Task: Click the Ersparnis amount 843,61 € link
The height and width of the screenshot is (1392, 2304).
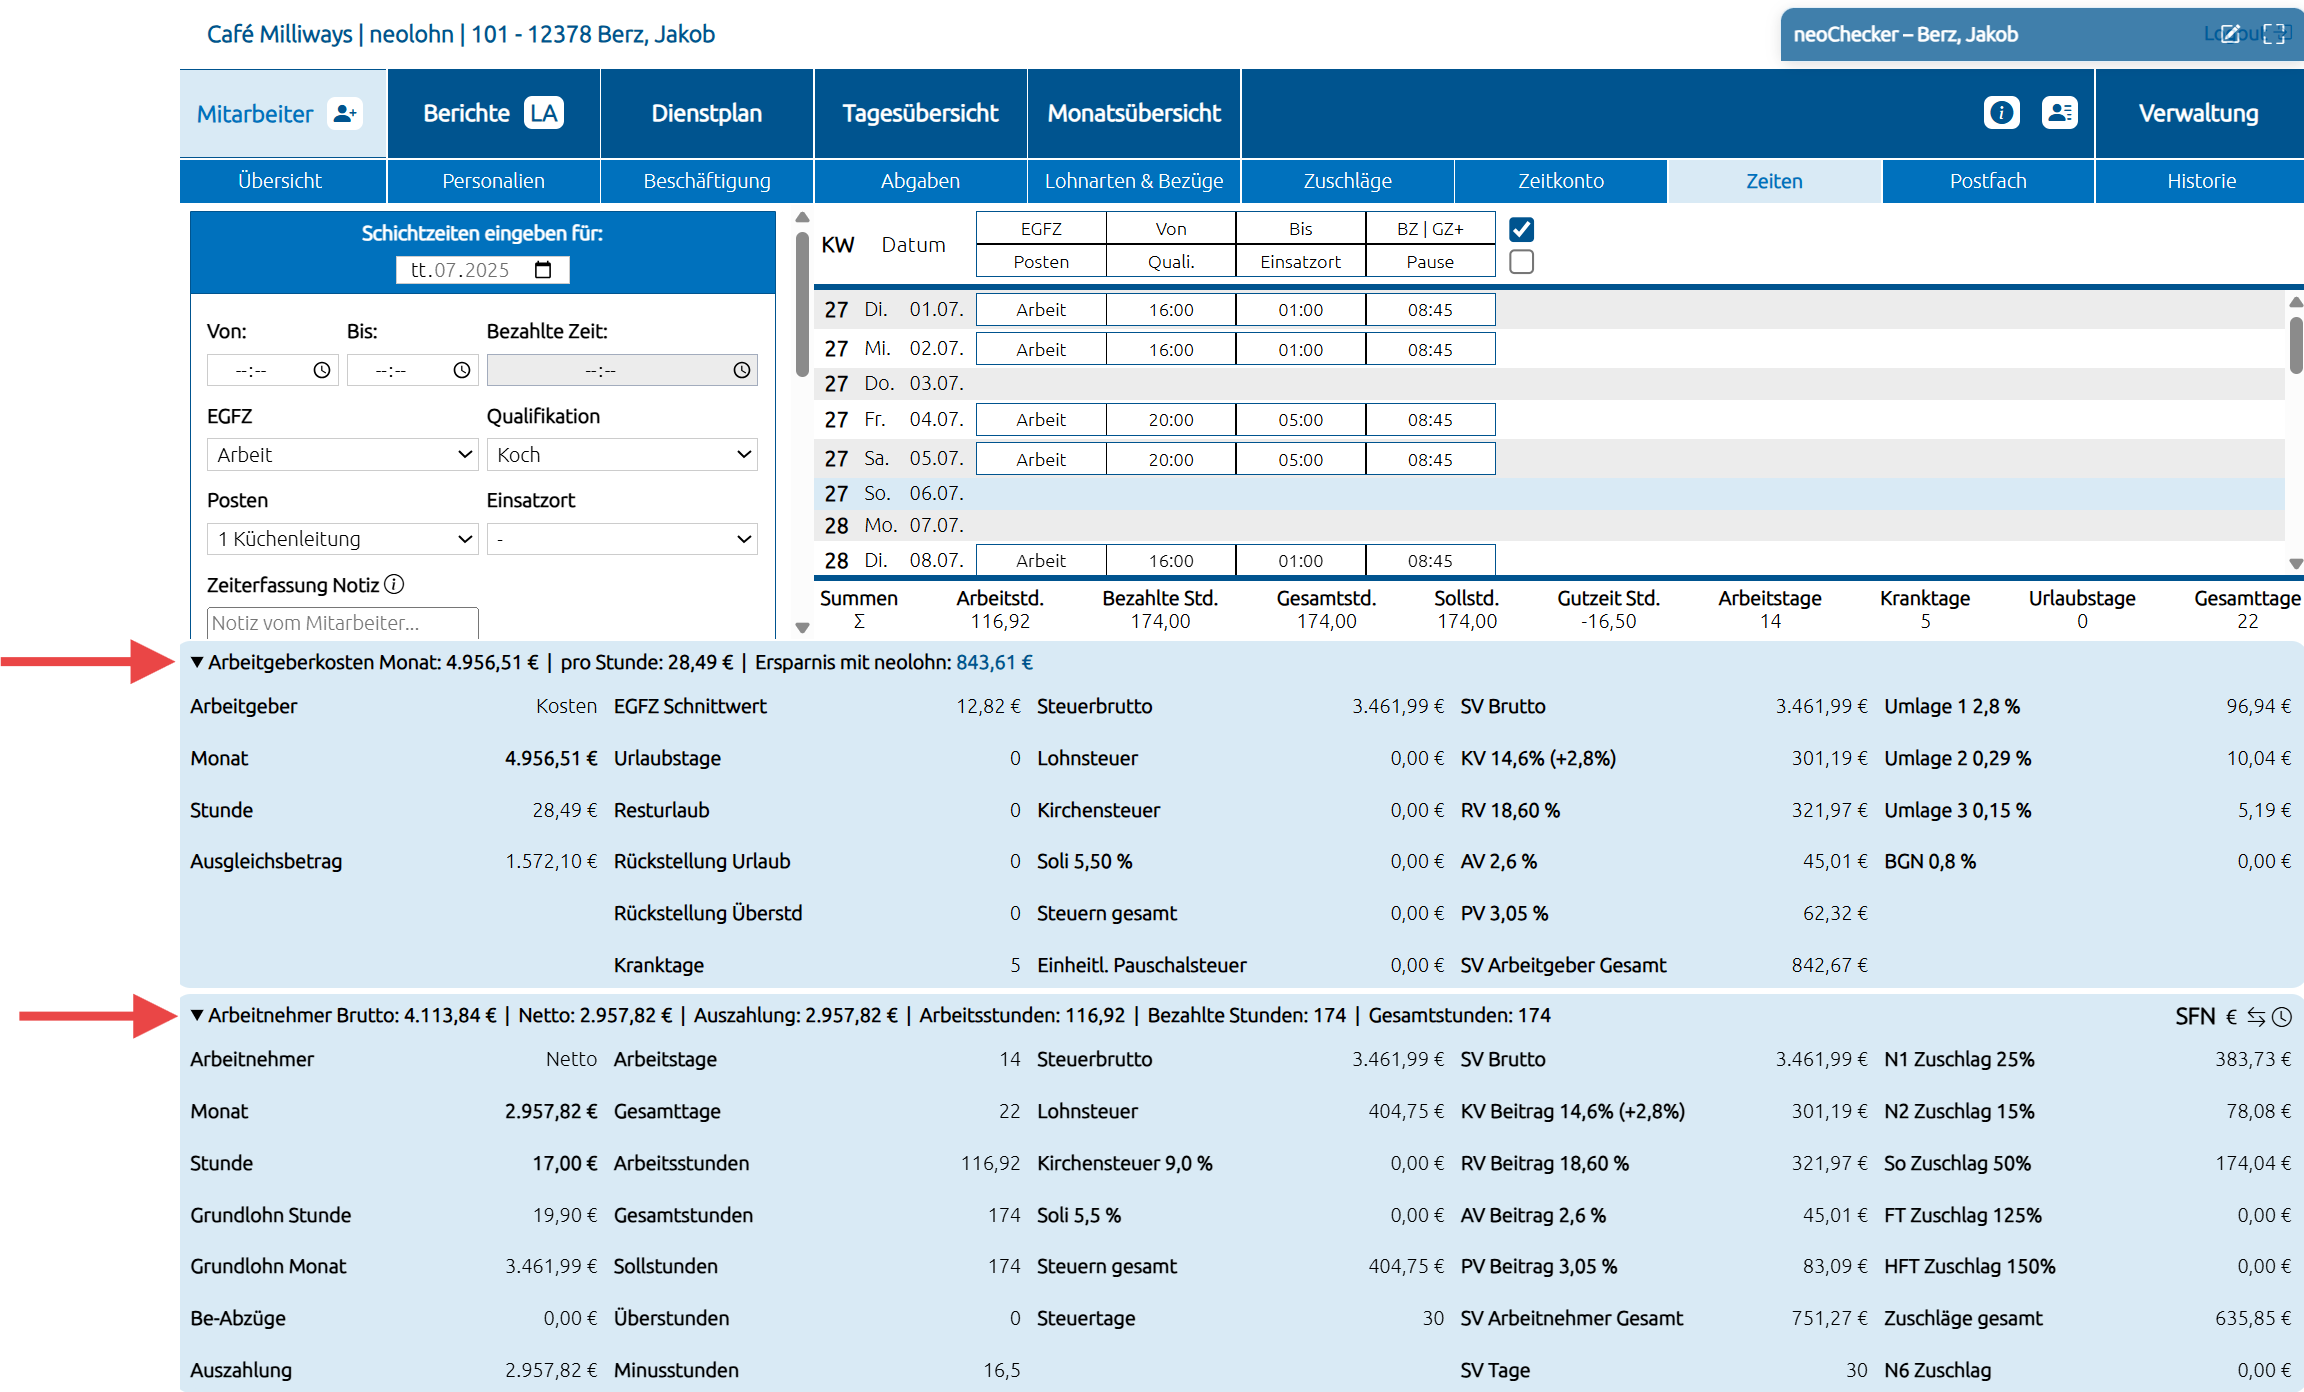Action: [994, 662]
